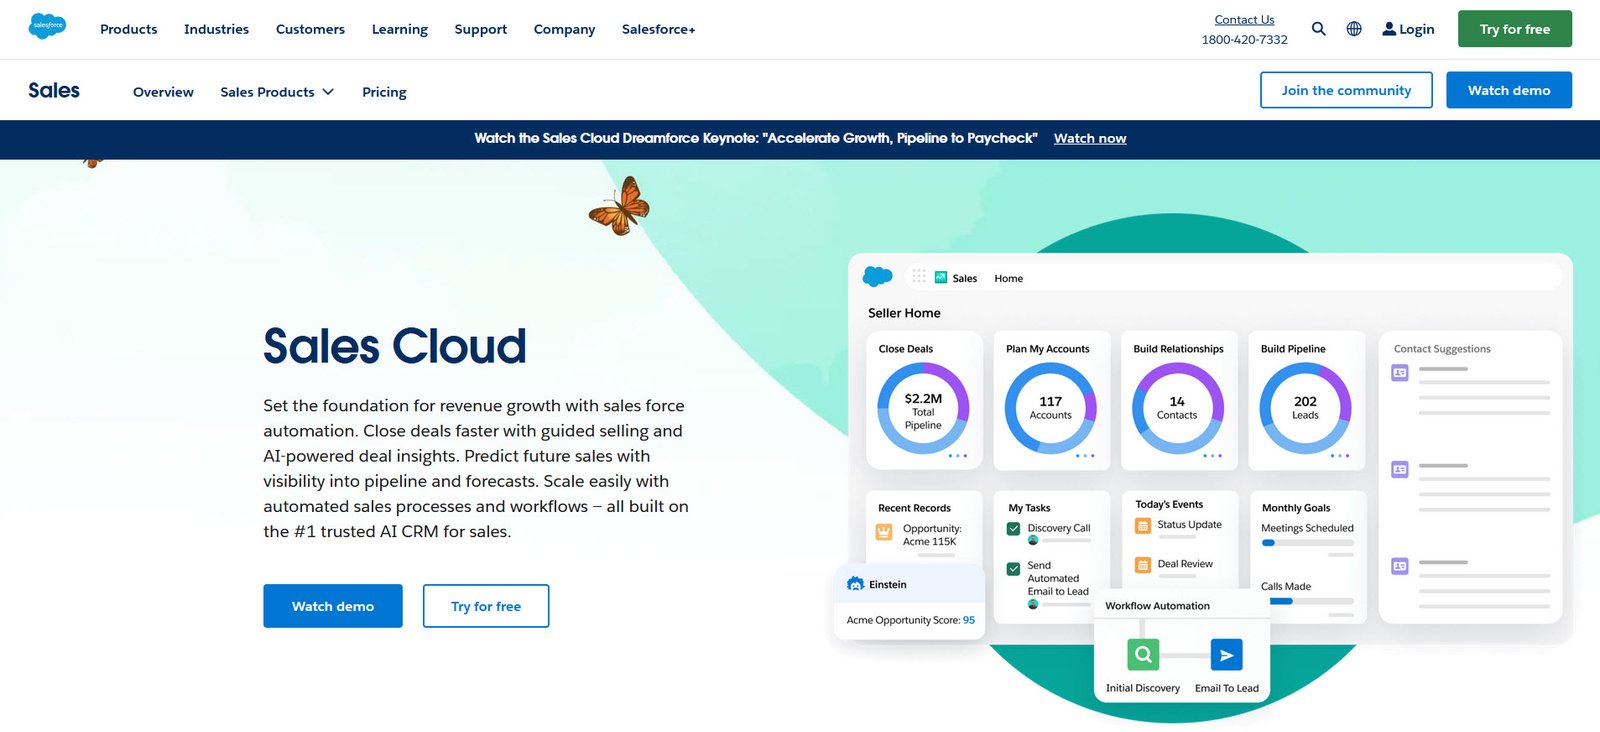Click the 202 Leads donut chart
Screen dimensions: 1600x732
click(x=1305, y=408)
